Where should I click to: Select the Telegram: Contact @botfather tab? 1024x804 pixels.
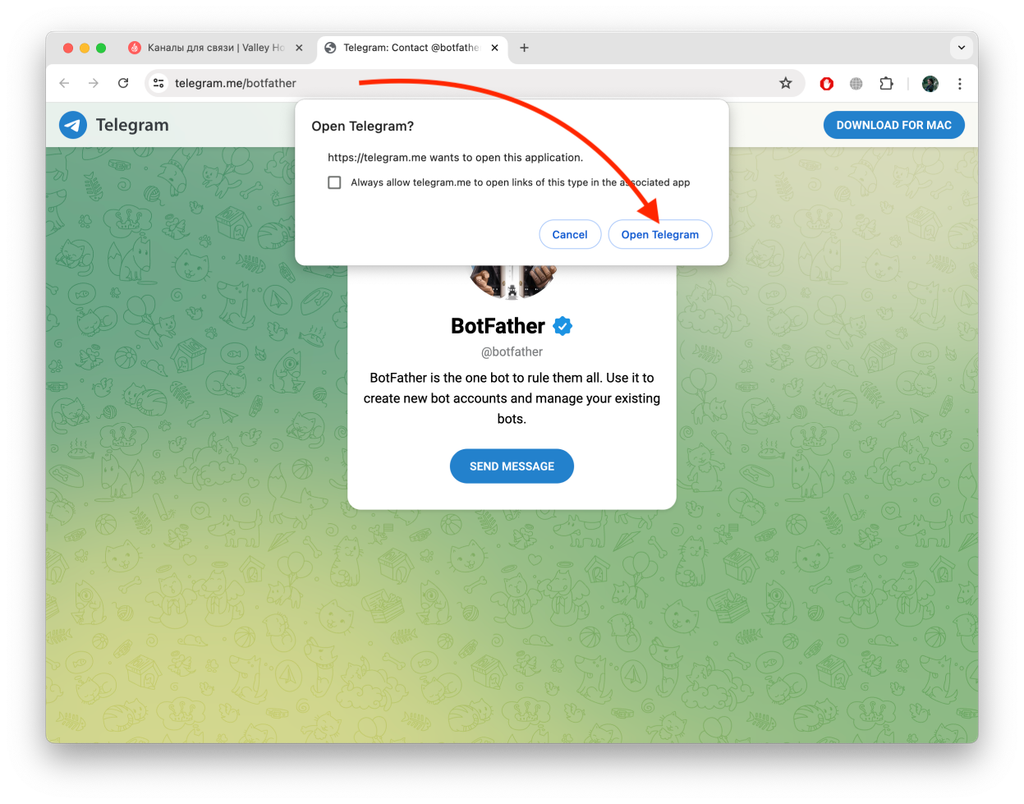(x=412, y=48)
